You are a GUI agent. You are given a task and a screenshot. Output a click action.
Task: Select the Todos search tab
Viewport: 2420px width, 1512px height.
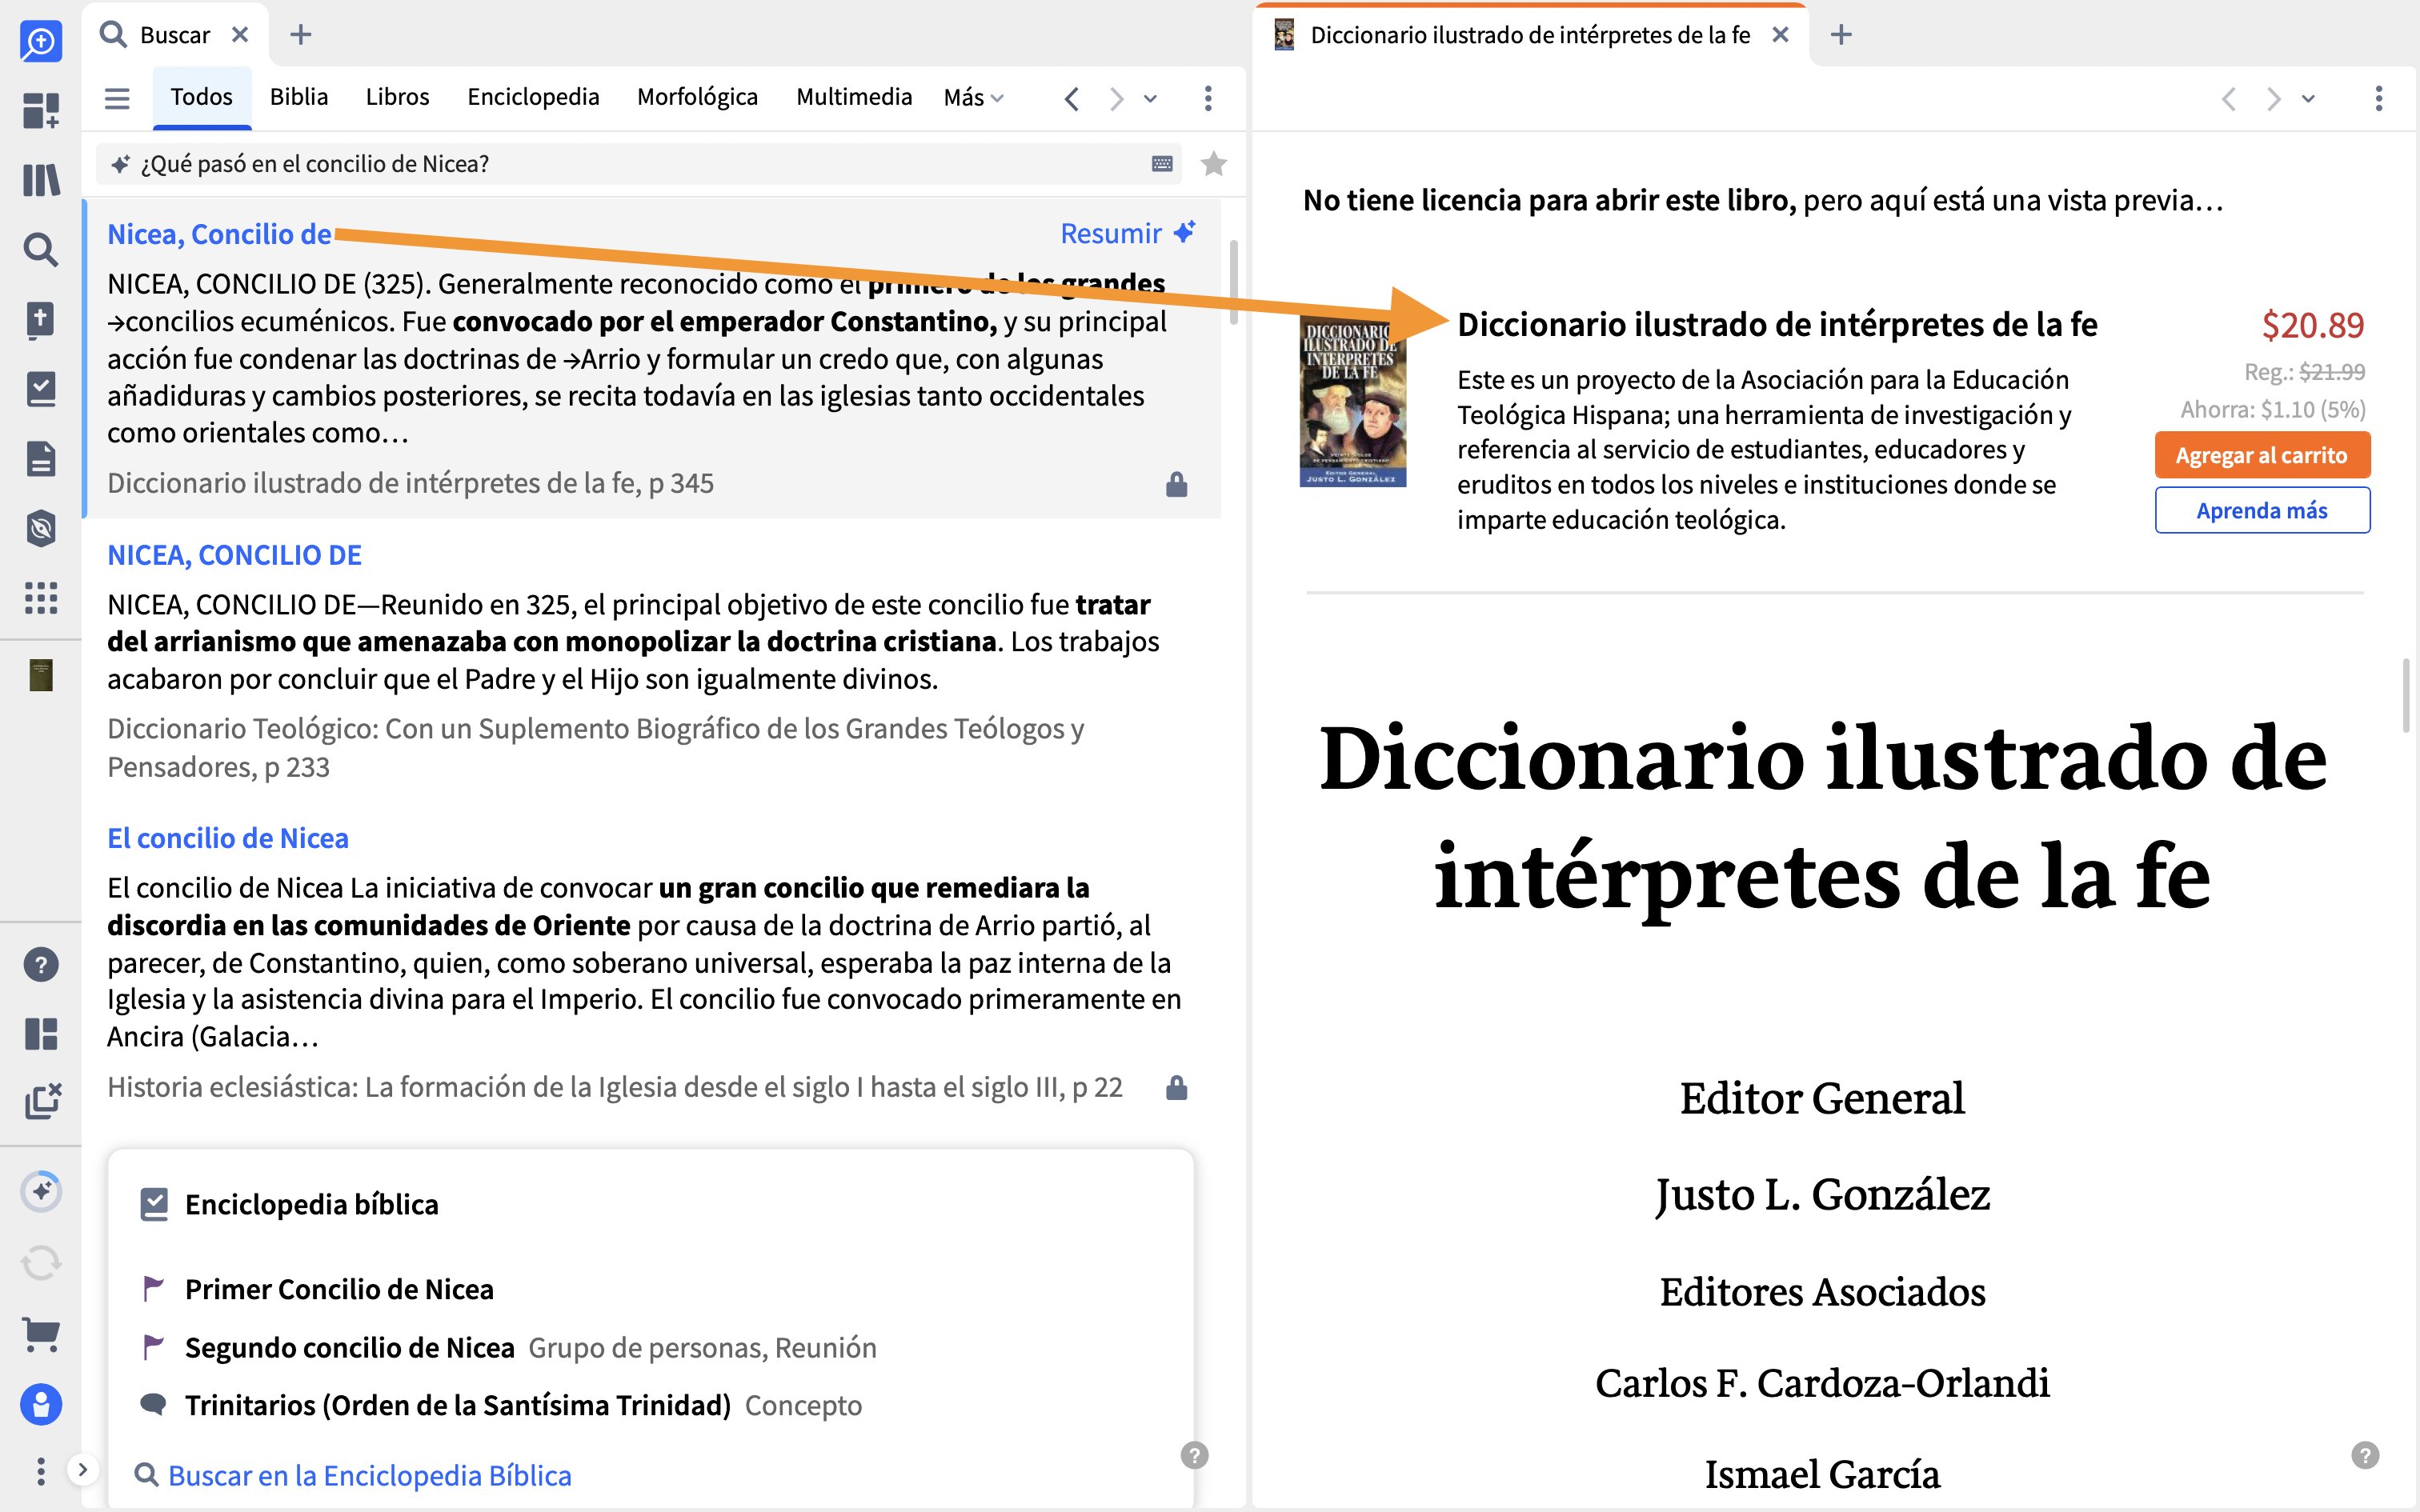click(x=201, y=97)
